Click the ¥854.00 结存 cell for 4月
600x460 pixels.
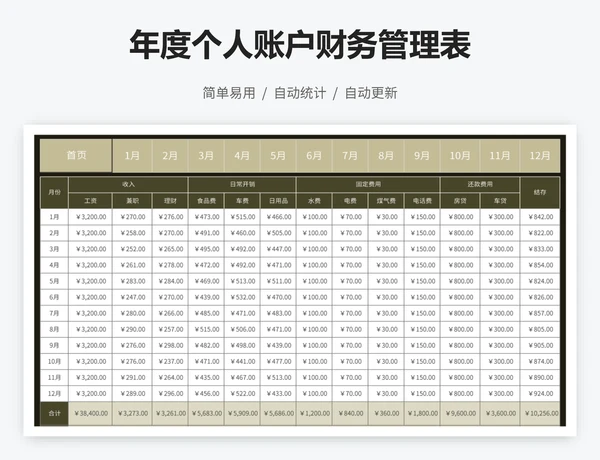point(540,265)
